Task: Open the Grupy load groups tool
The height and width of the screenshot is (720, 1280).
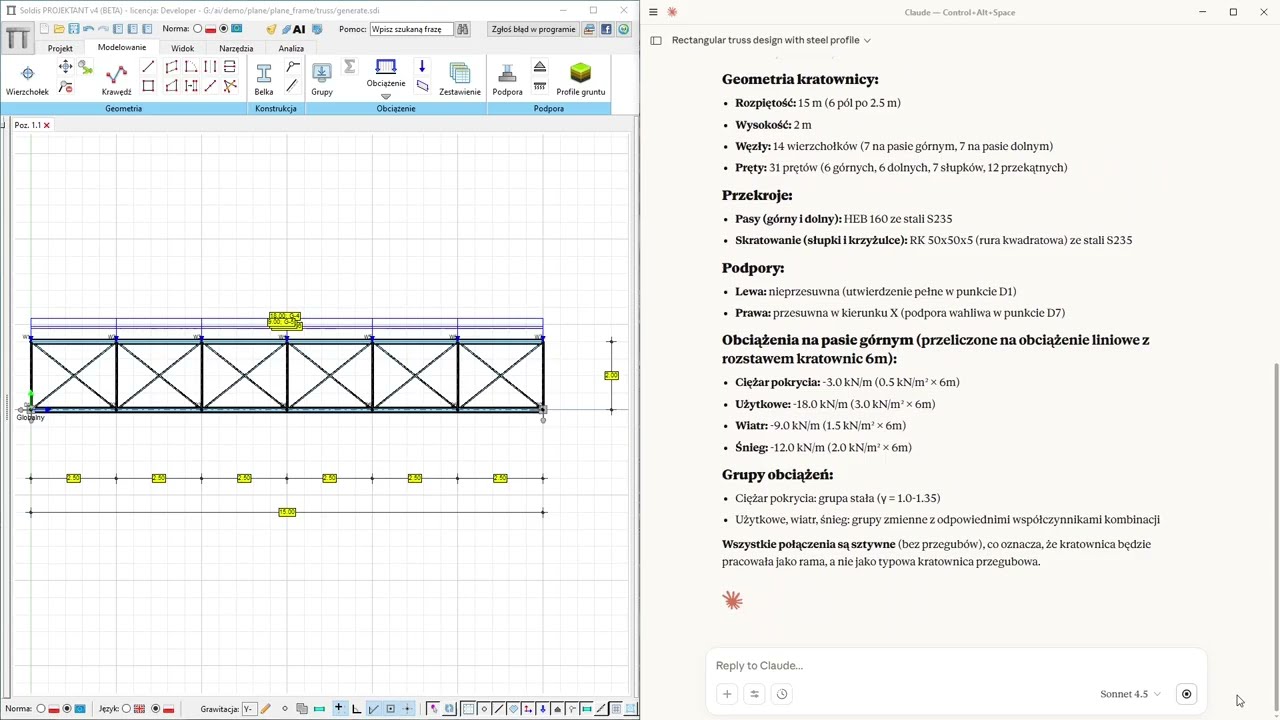Action: coord(321,79)
